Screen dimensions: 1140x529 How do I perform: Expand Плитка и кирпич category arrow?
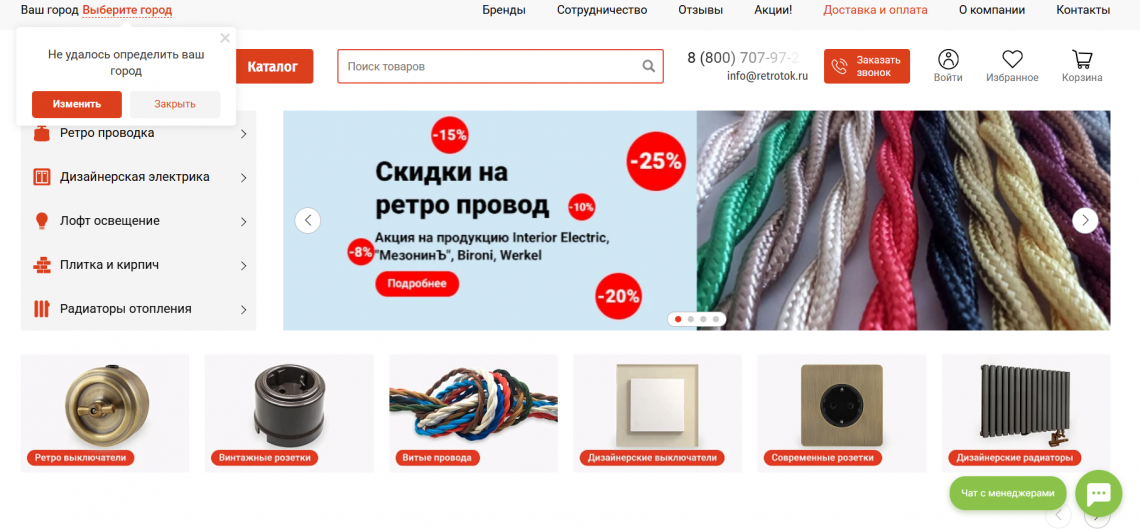[244, 266]
